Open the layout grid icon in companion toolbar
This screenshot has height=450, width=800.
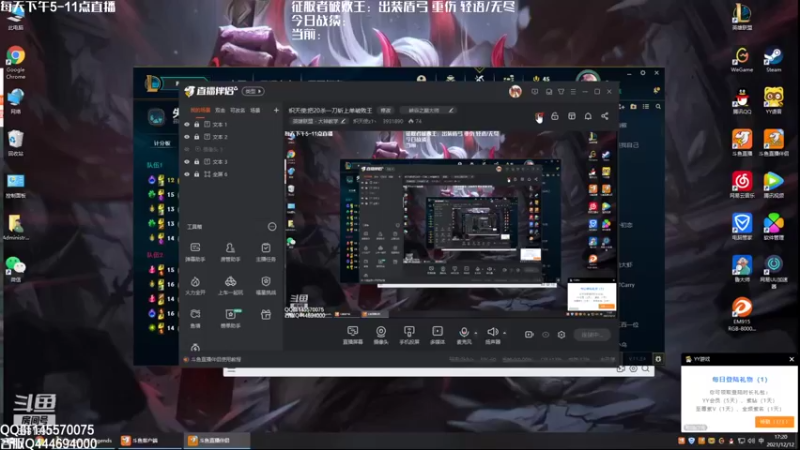click(x=571, y=116)
